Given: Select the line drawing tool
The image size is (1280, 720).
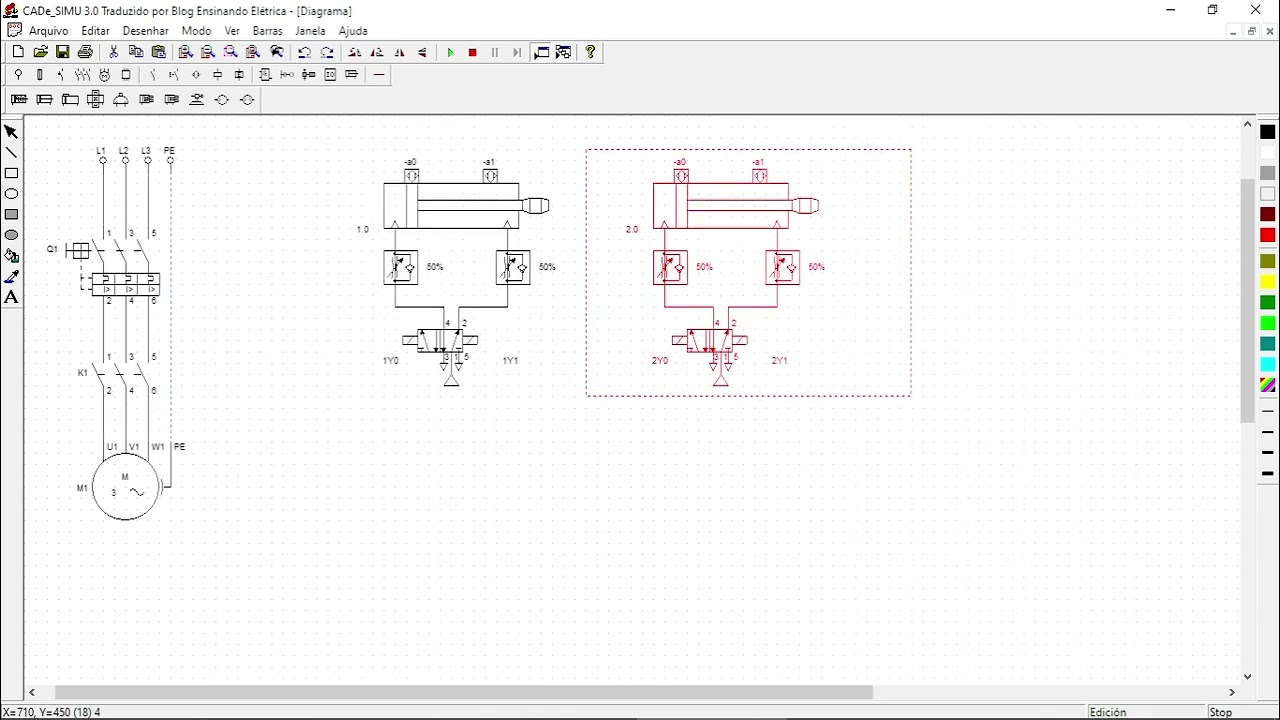Looking at the screenshot, I should (12, 153).
